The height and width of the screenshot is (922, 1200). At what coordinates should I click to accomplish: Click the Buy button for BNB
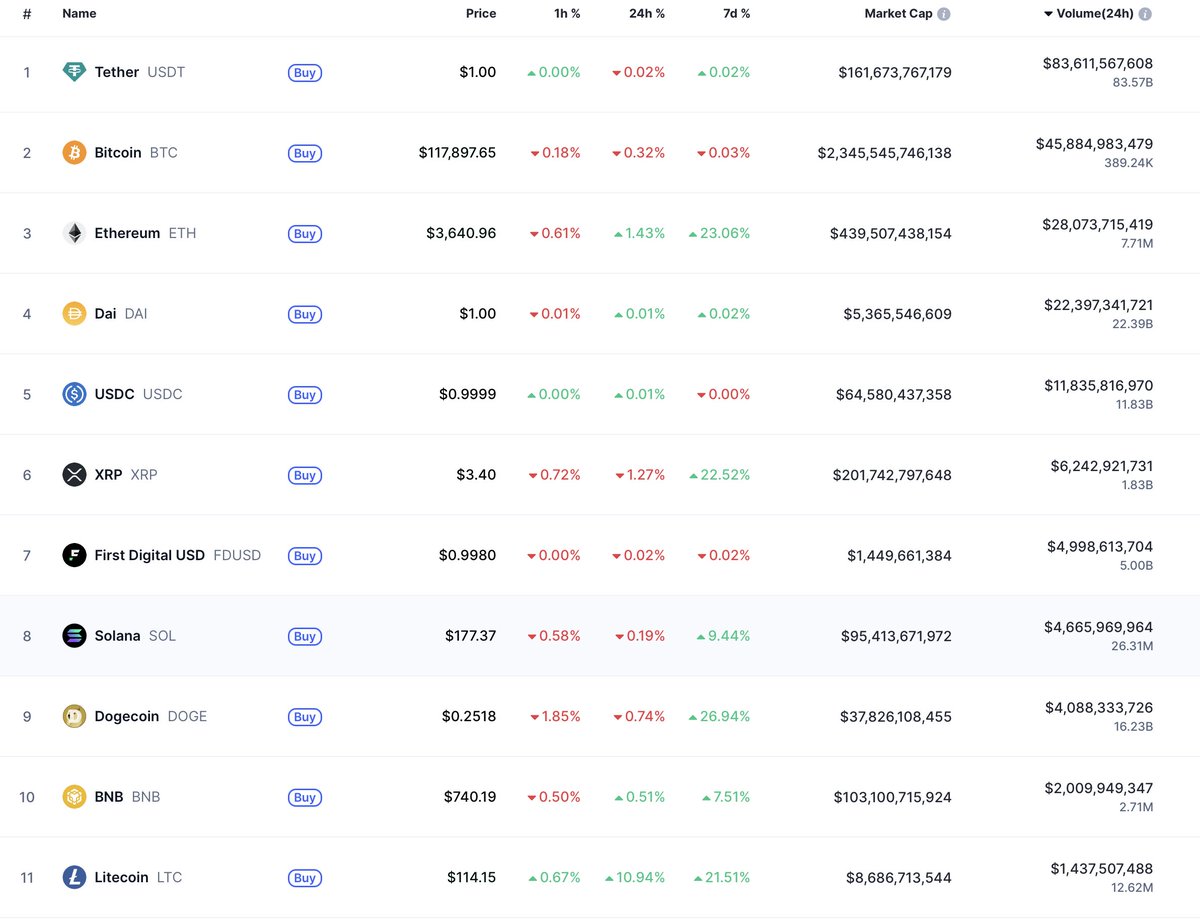pyautogui.click(x=305, y=797)
